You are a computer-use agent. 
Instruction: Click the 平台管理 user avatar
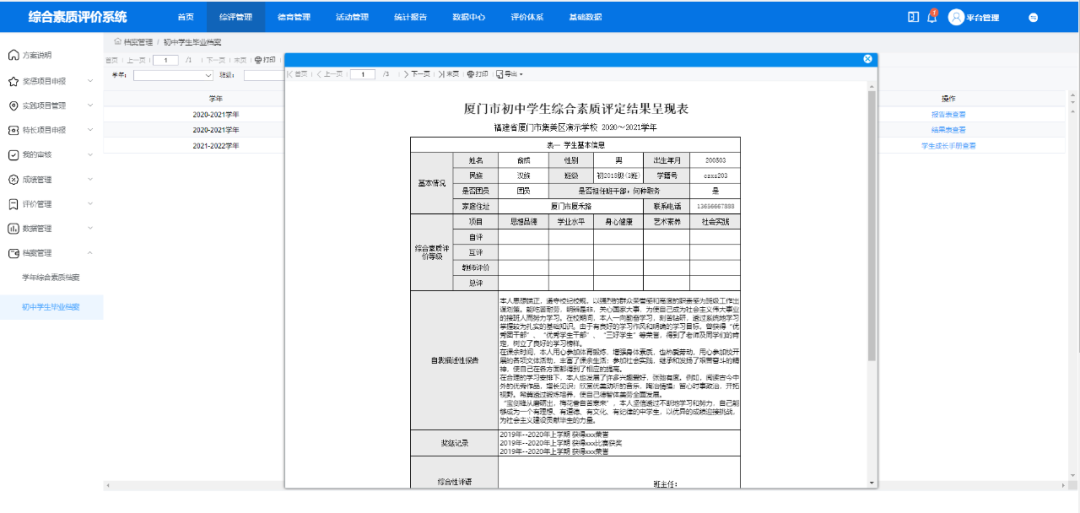coord(956,17)
